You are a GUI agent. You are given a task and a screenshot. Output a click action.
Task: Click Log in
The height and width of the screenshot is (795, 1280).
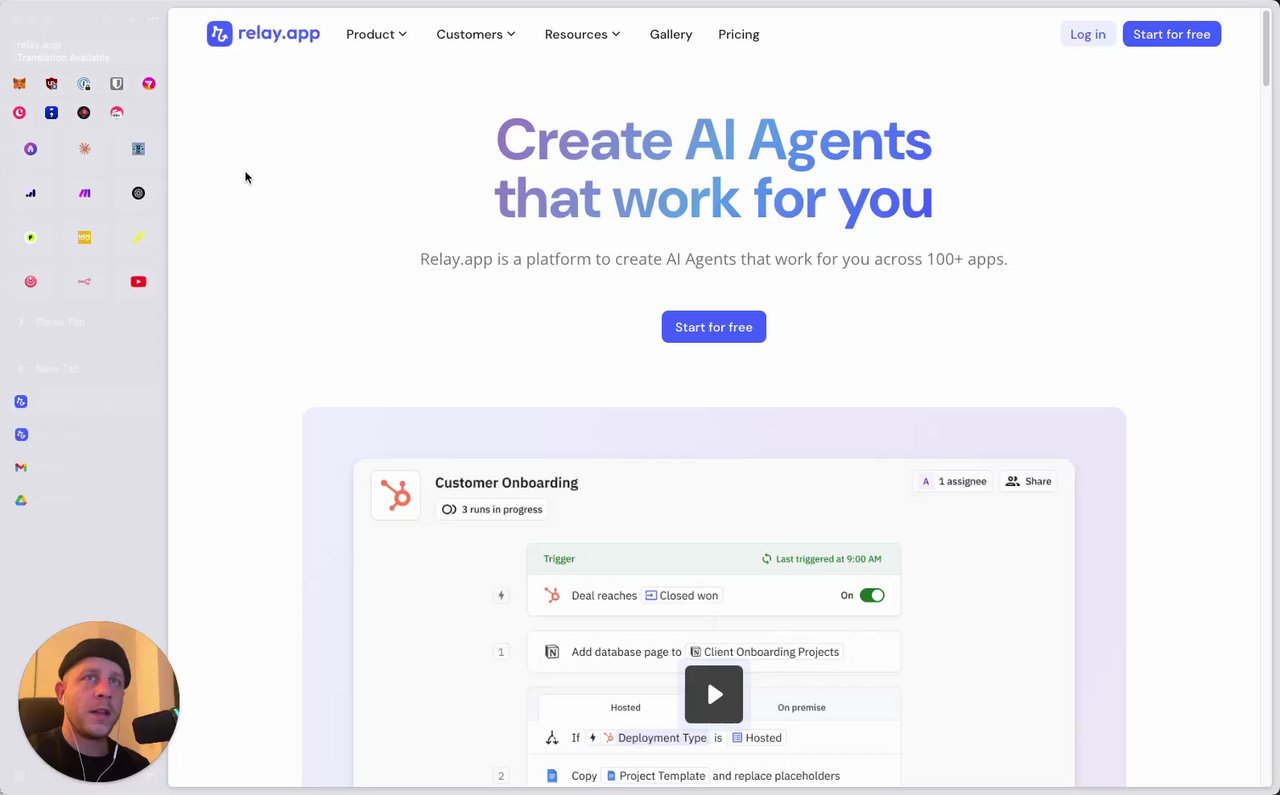(x=1088, y=34)
